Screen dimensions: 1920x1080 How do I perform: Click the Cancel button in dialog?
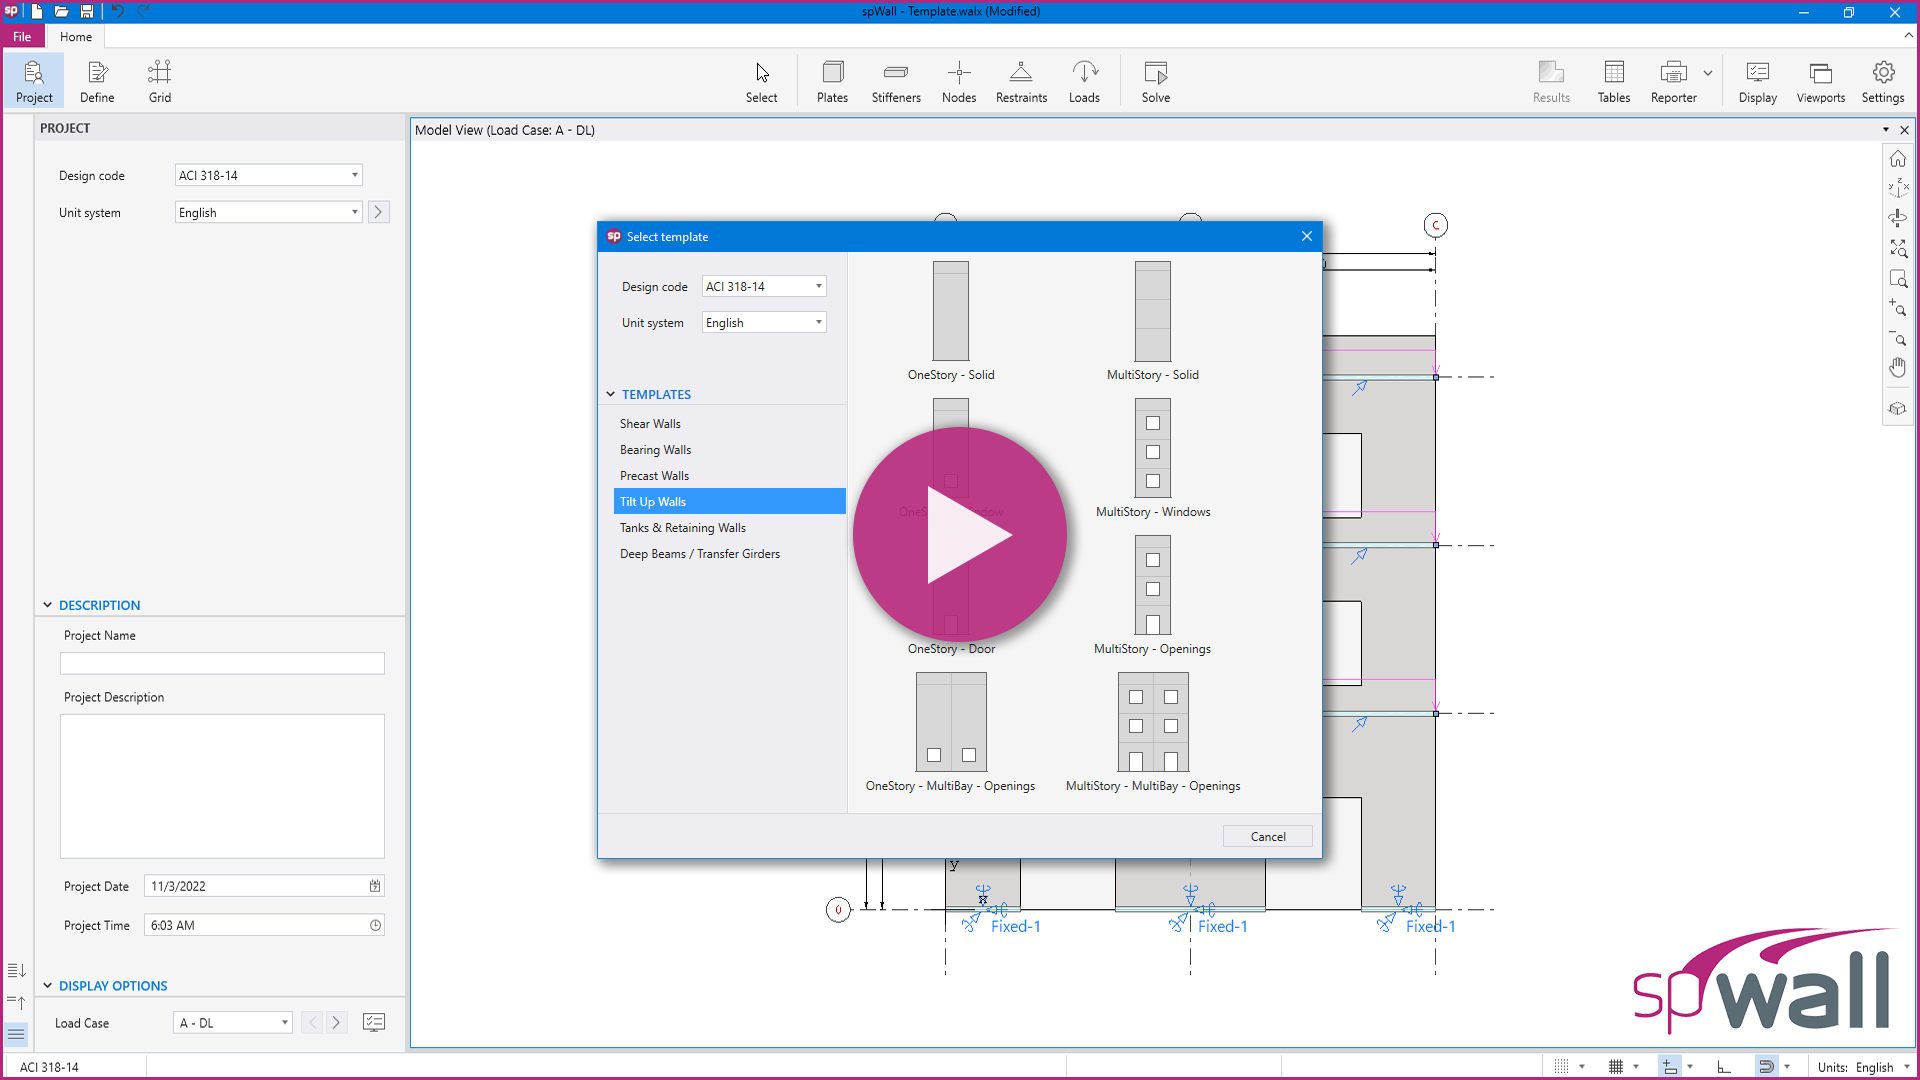tap(1266, 835)
